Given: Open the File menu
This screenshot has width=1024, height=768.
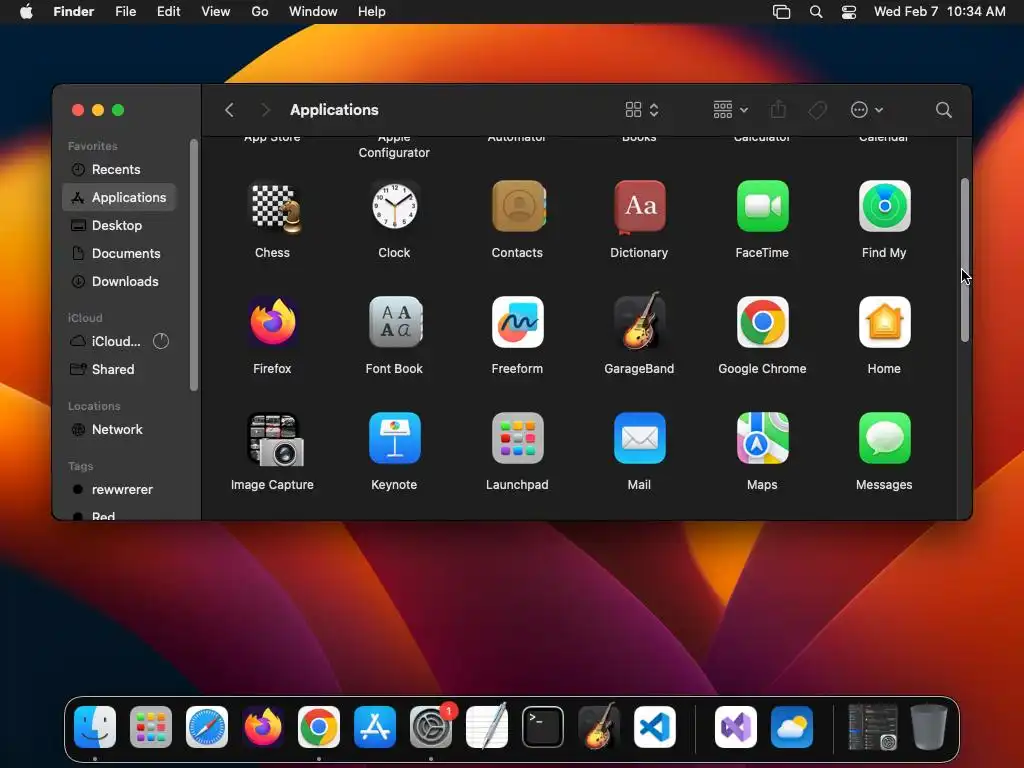Looking at the screenshot, I should point(125,11).
